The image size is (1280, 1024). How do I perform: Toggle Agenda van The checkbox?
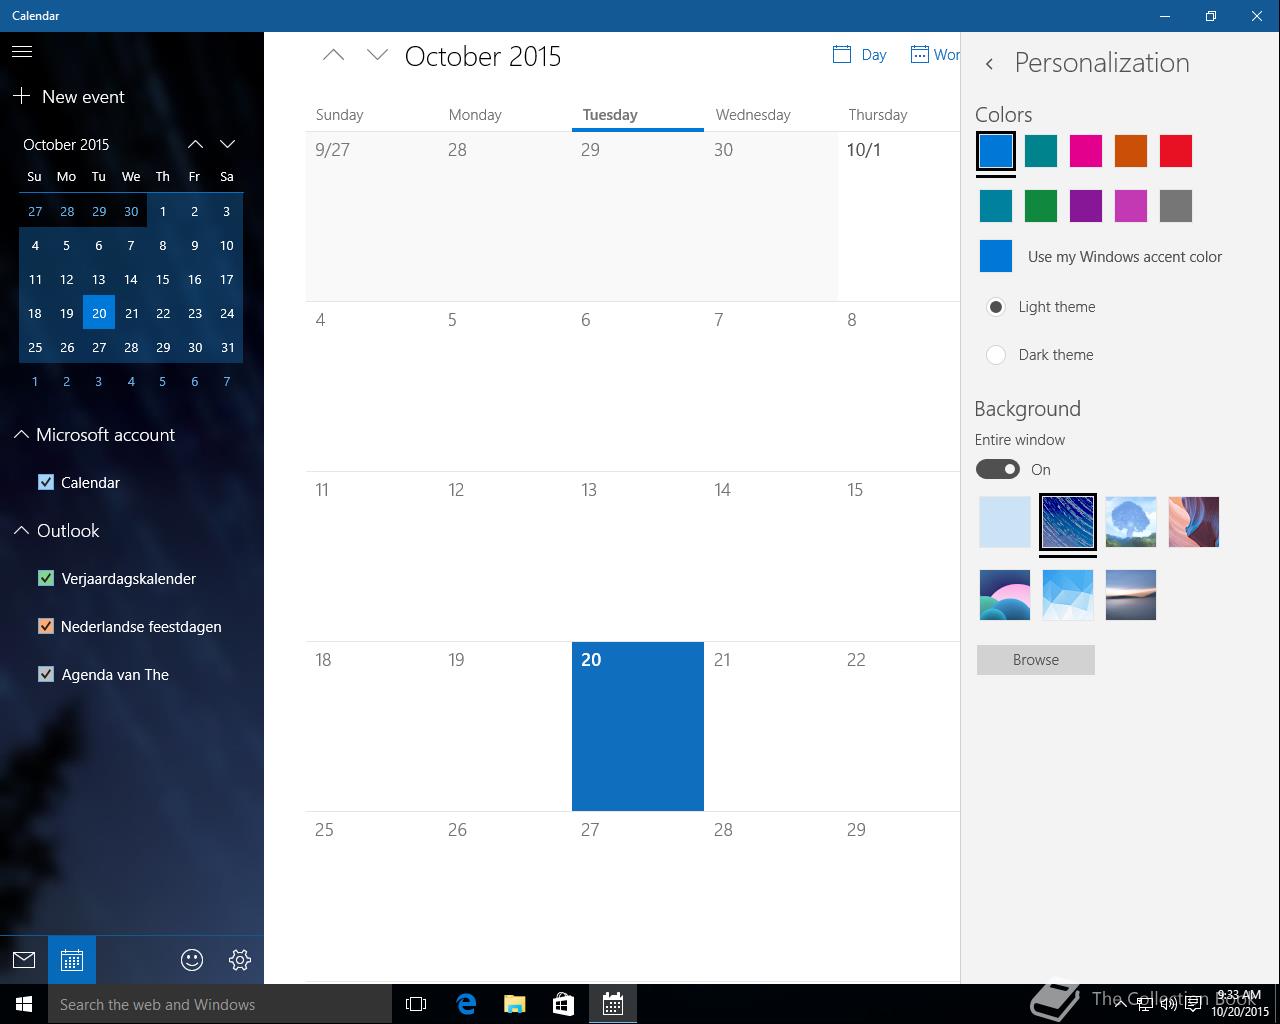tap(46, 674)
